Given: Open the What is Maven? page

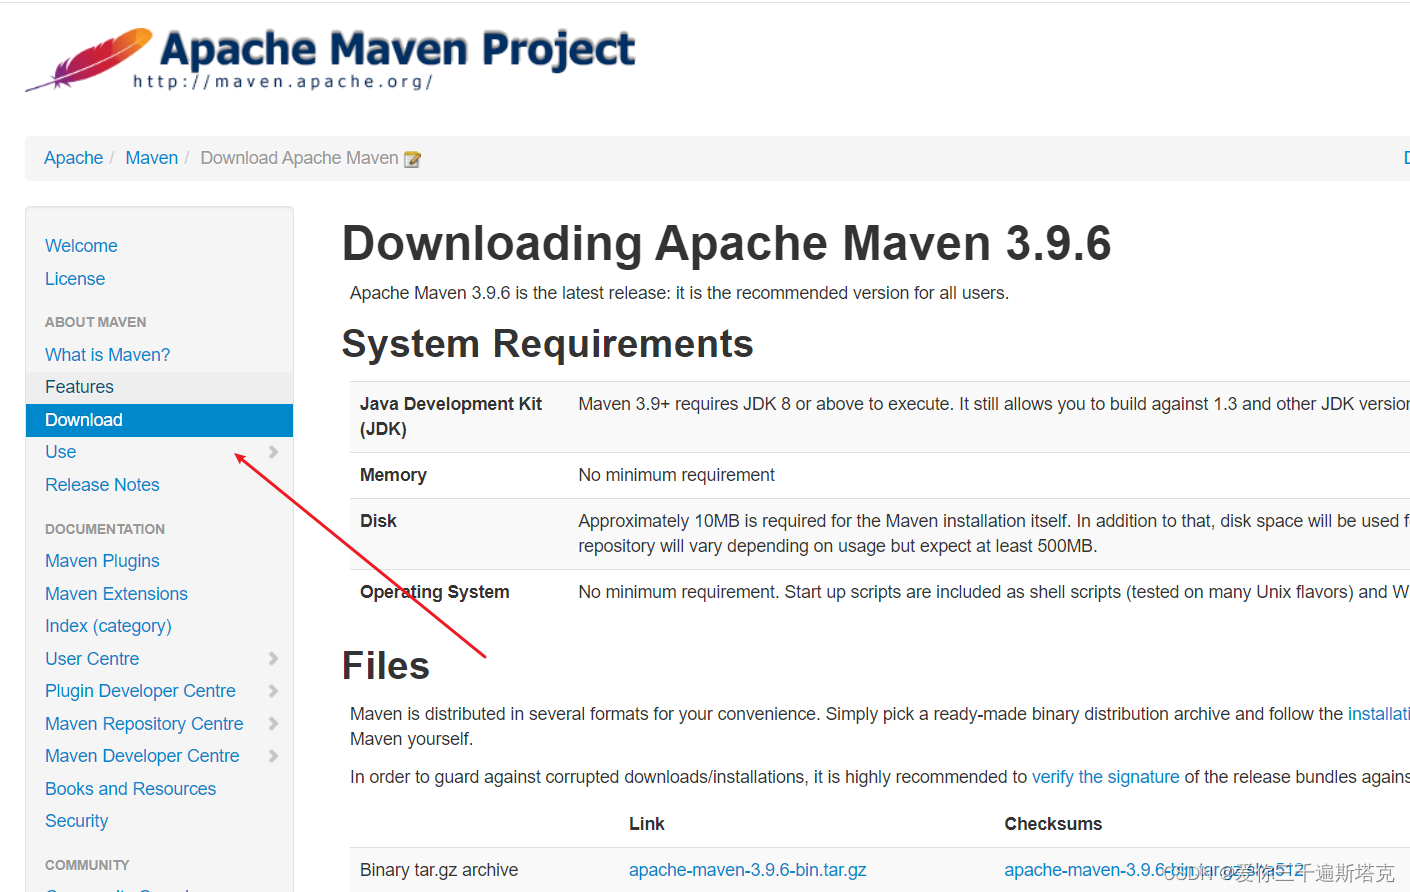Looking at the screenshot, I should point(107,354).
